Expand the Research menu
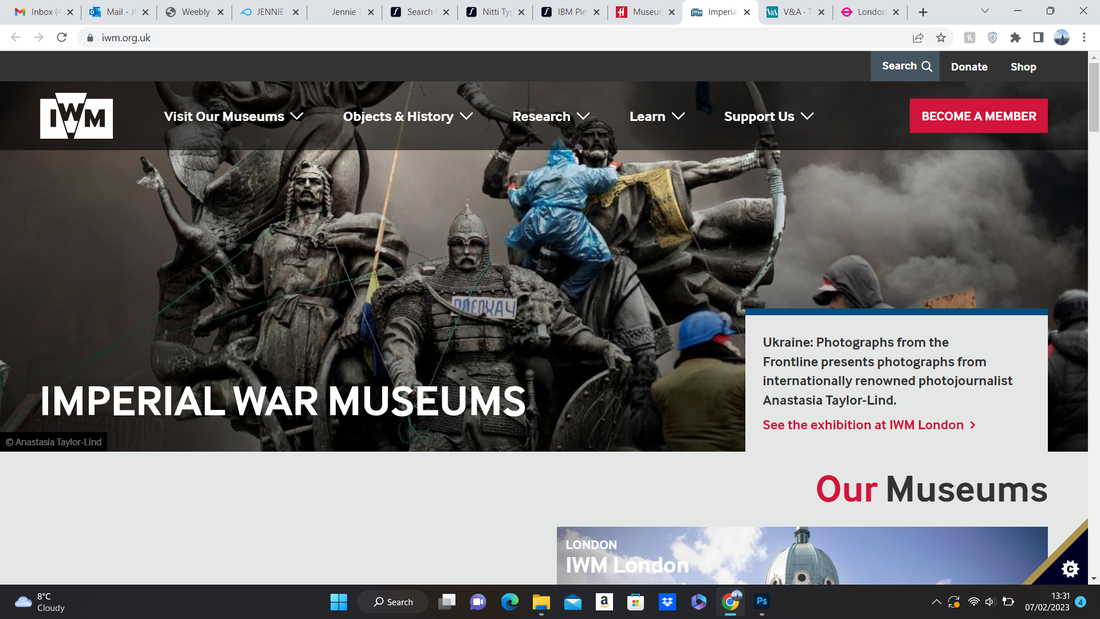Image resolution: width=1100 pixels, height=619 pixels. (551, 117)
